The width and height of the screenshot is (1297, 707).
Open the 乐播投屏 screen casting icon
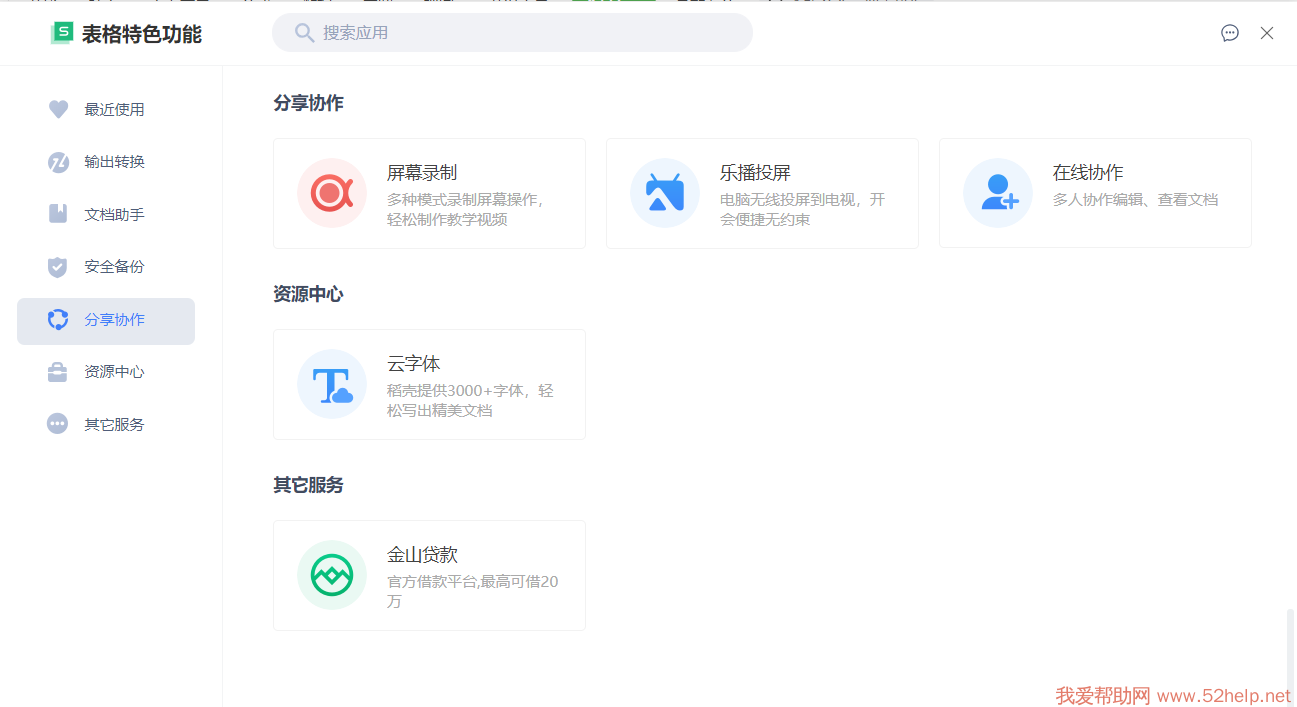click(x=665, y=193)
